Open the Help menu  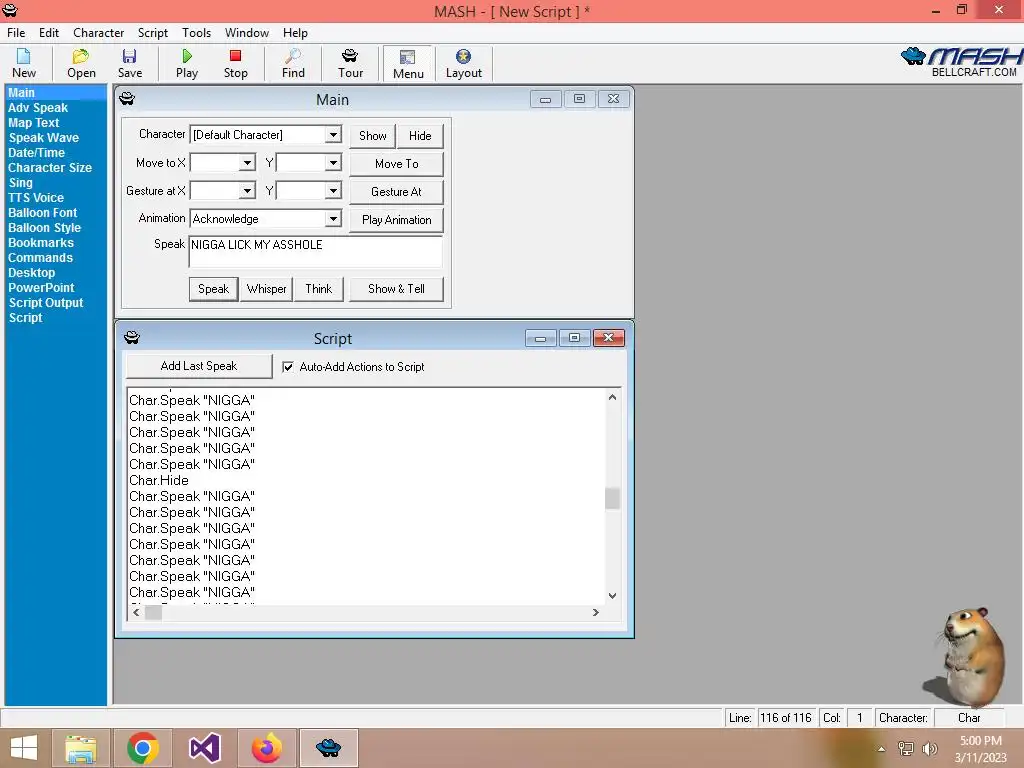click(295, 33)
